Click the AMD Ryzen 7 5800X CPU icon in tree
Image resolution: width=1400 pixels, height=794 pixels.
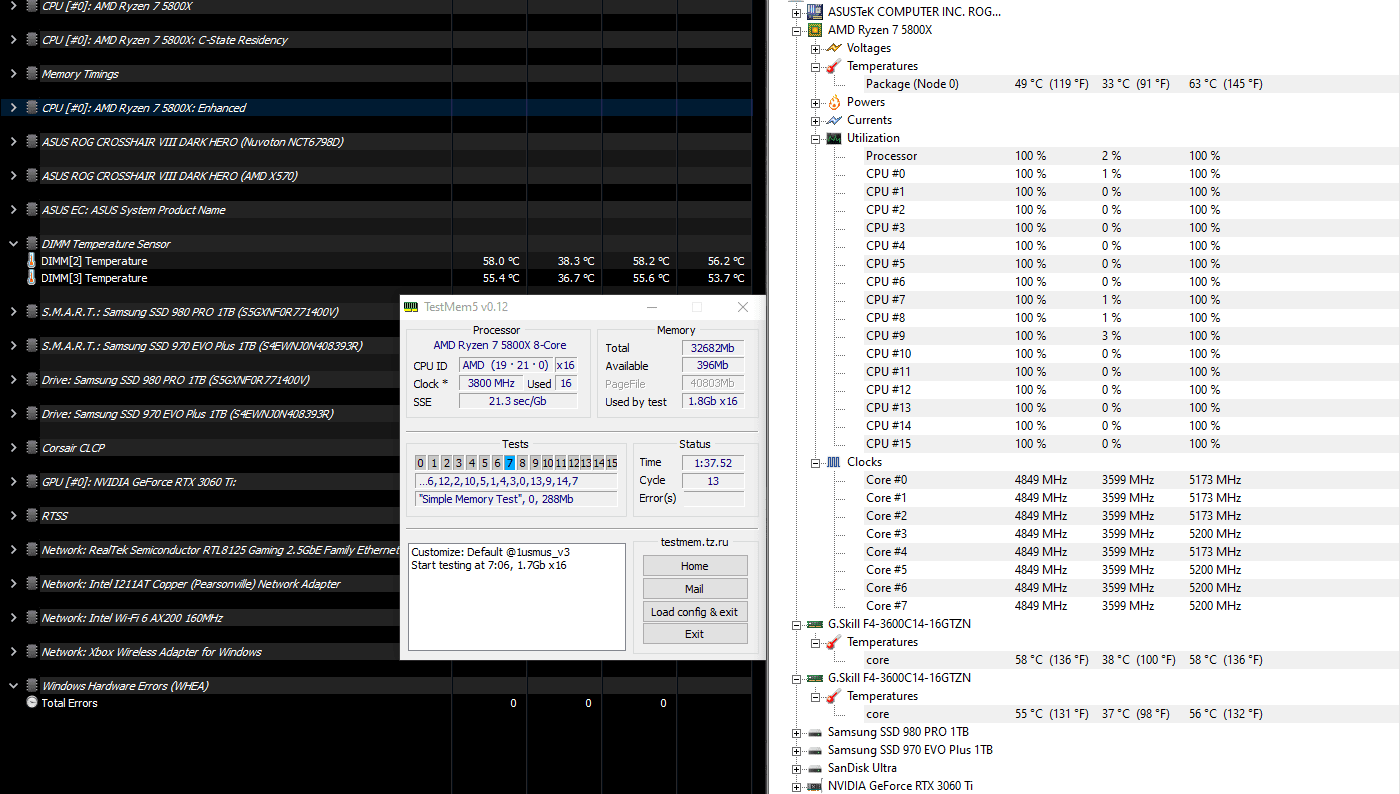[x=816, y=30]
